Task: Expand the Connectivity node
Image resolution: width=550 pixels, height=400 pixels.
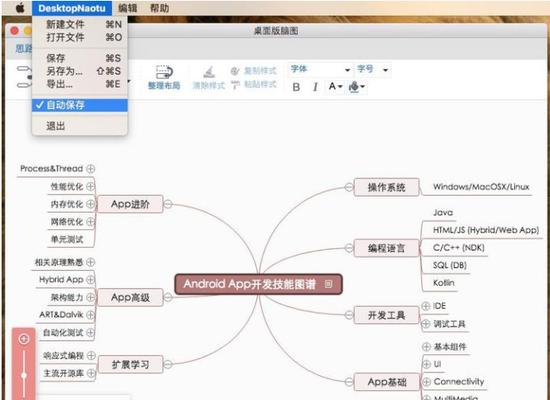Action: [427, 382]
